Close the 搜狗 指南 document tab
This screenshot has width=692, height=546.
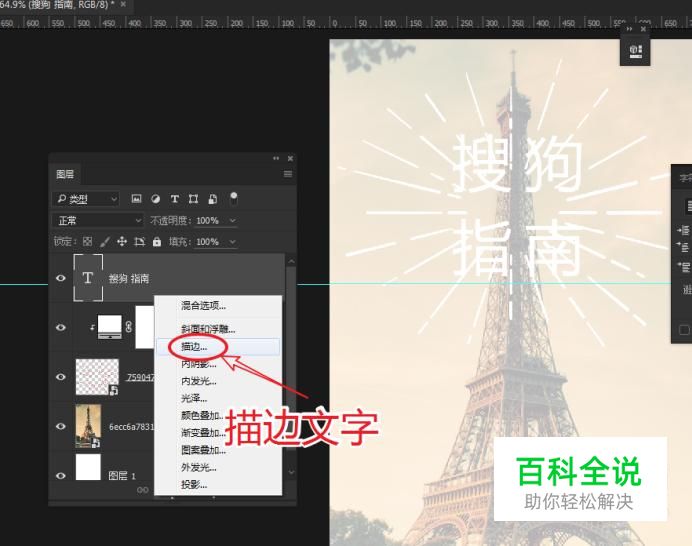(123, 4)
